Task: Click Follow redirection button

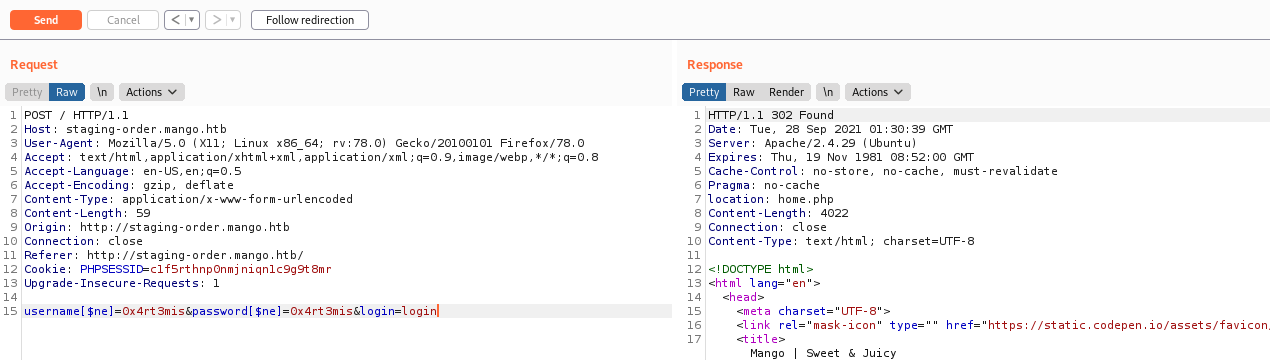Action: click(x=310, y=20)
